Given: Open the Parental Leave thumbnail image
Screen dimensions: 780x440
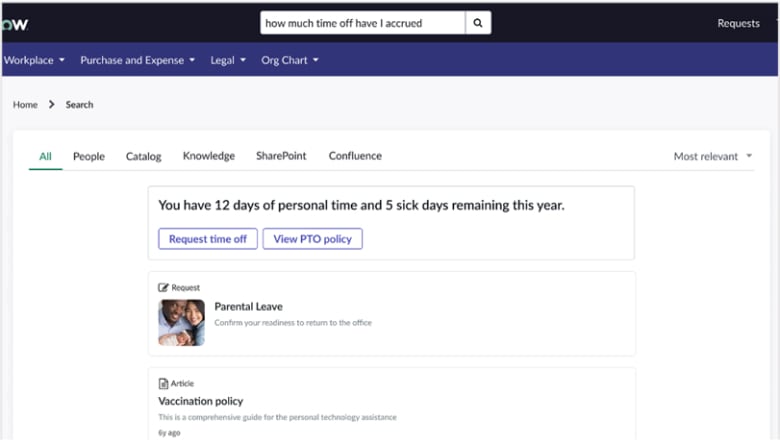Looking at the screenshot, I should click(x=182, y=322).
